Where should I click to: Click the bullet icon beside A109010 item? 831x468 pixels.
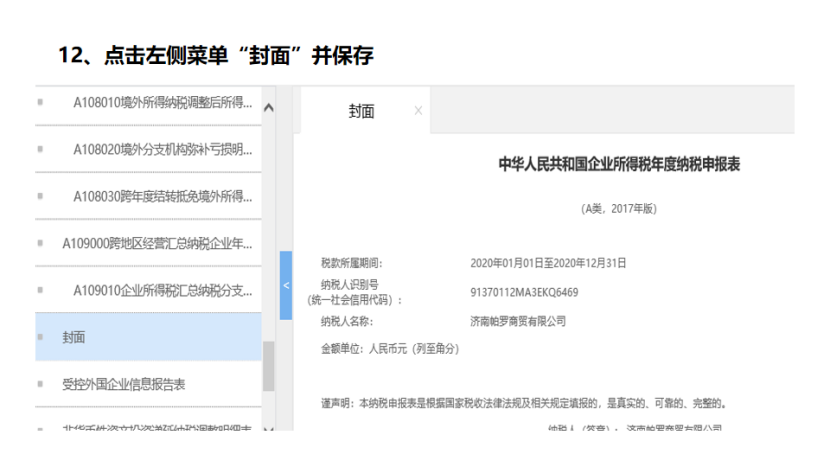pyautogui.click(x=41, y=290)
